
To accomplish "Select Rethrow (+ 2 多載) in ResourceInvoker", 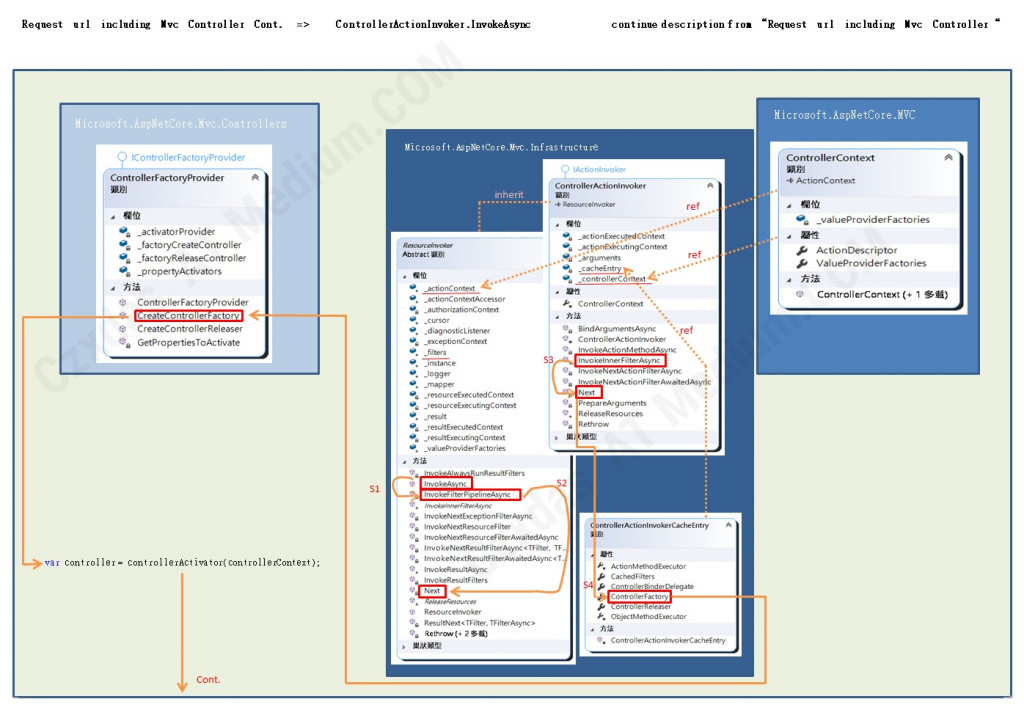I will tap(456, 634).
